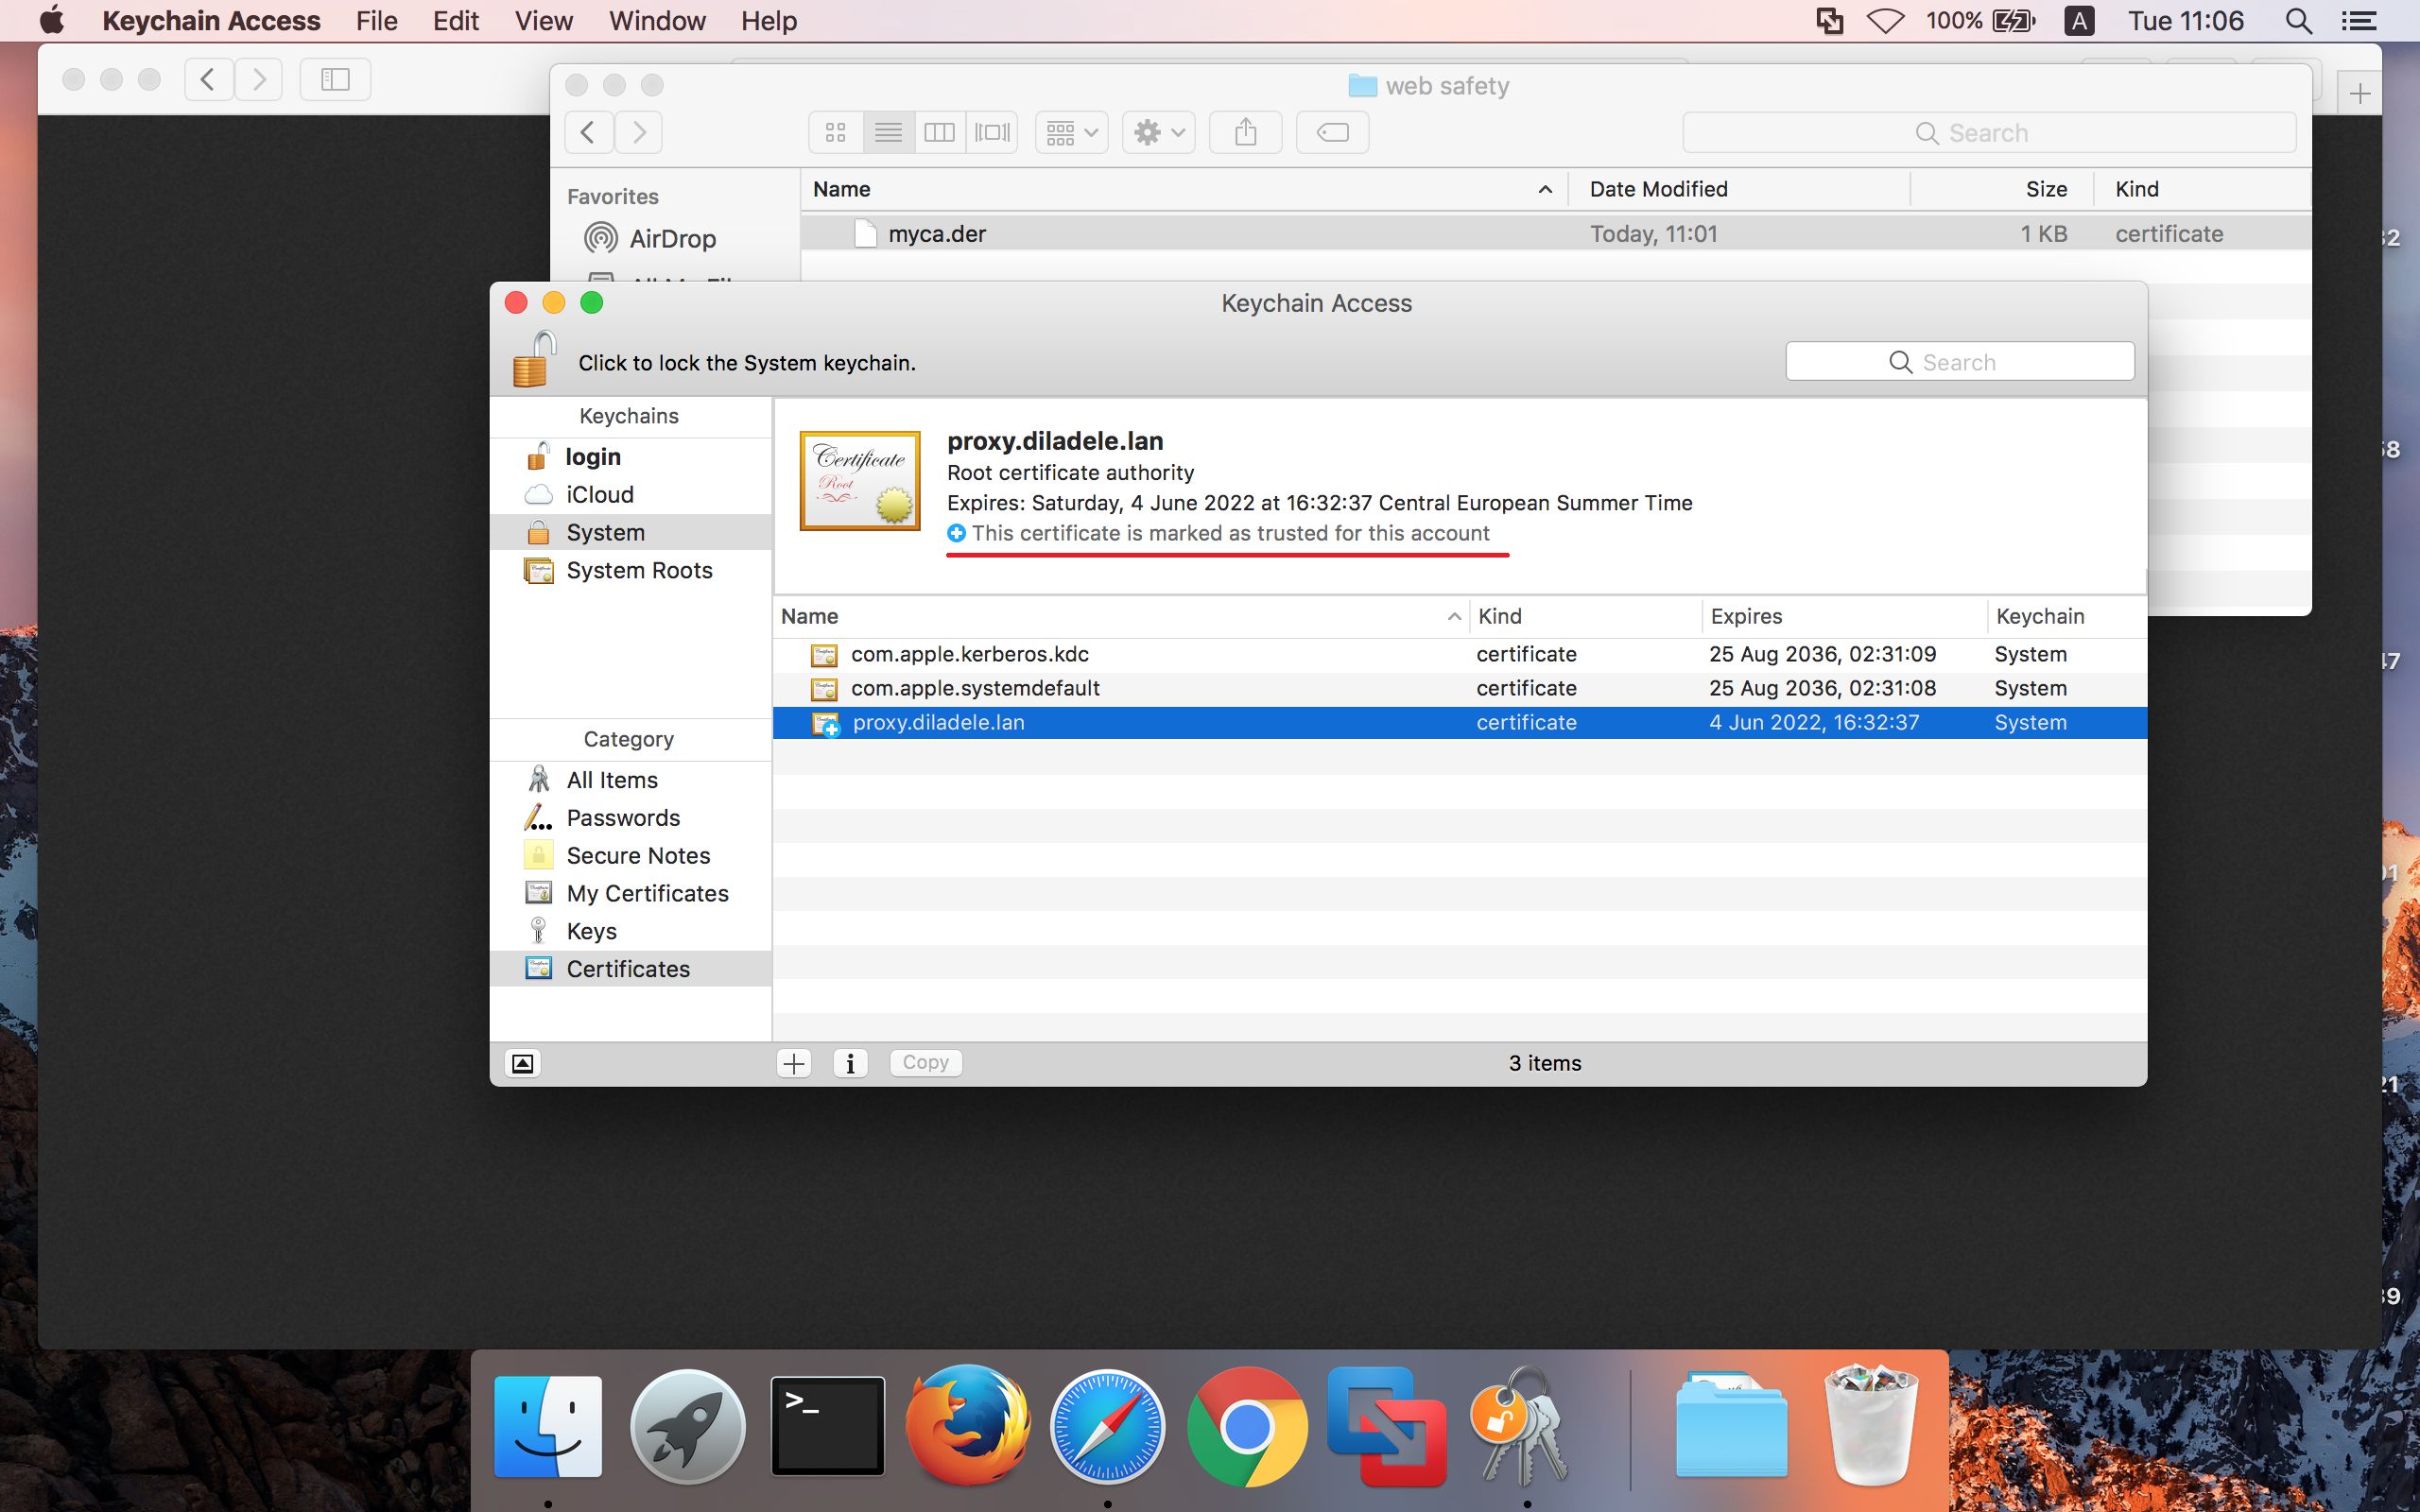Show the Secure Notes category
The height and width of the screenshot is (1512, 2420).
(x=631, y=855)
